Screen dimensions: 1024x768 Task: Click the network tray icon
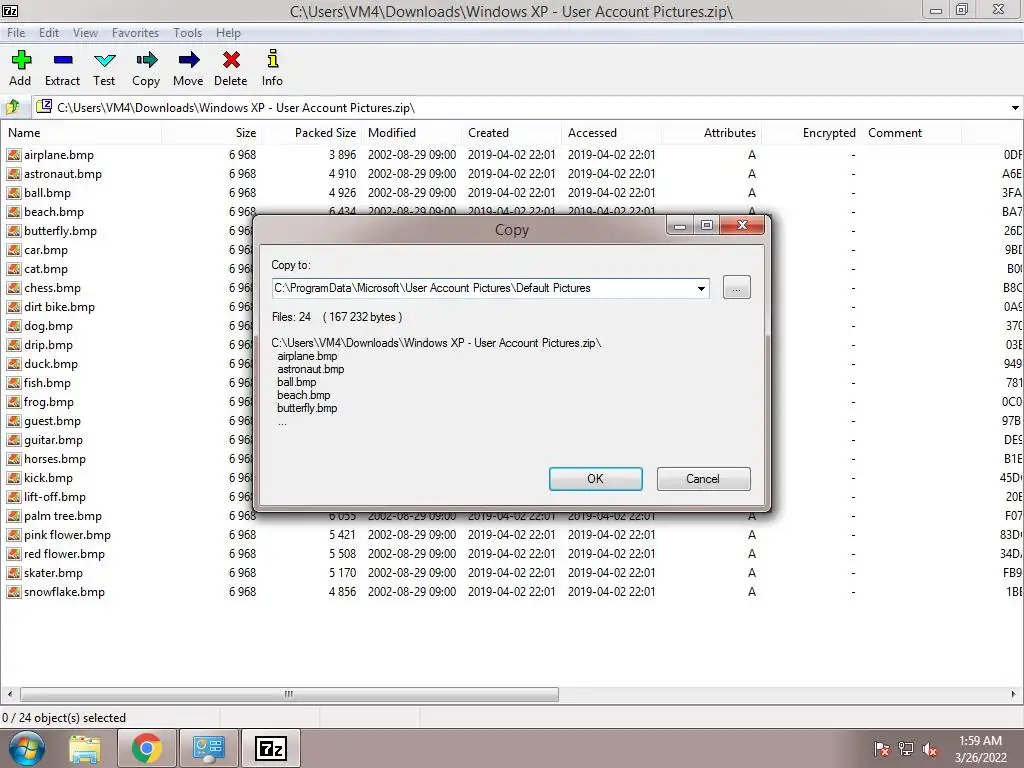click(906, 749)
